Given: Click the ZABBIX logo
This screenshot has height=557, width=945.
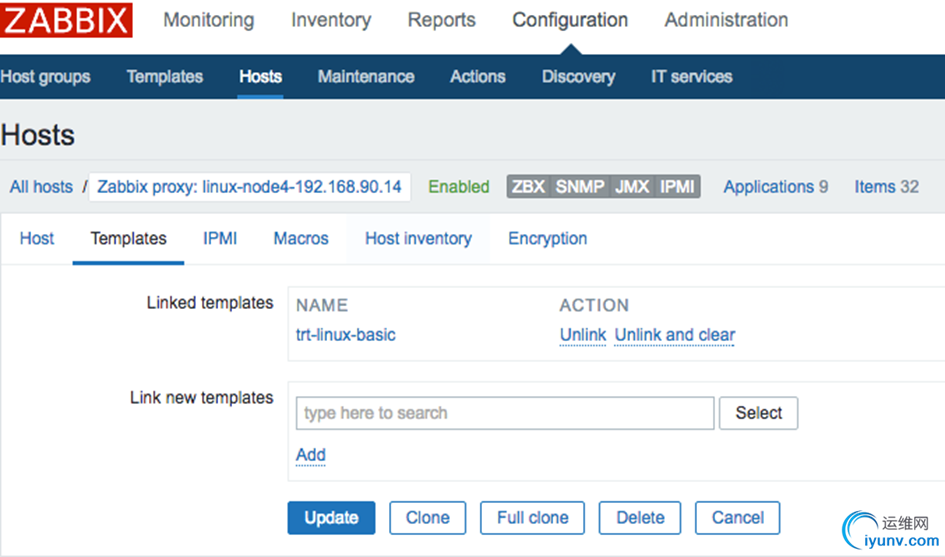Looking at the screenshot, I should (66, 20).
